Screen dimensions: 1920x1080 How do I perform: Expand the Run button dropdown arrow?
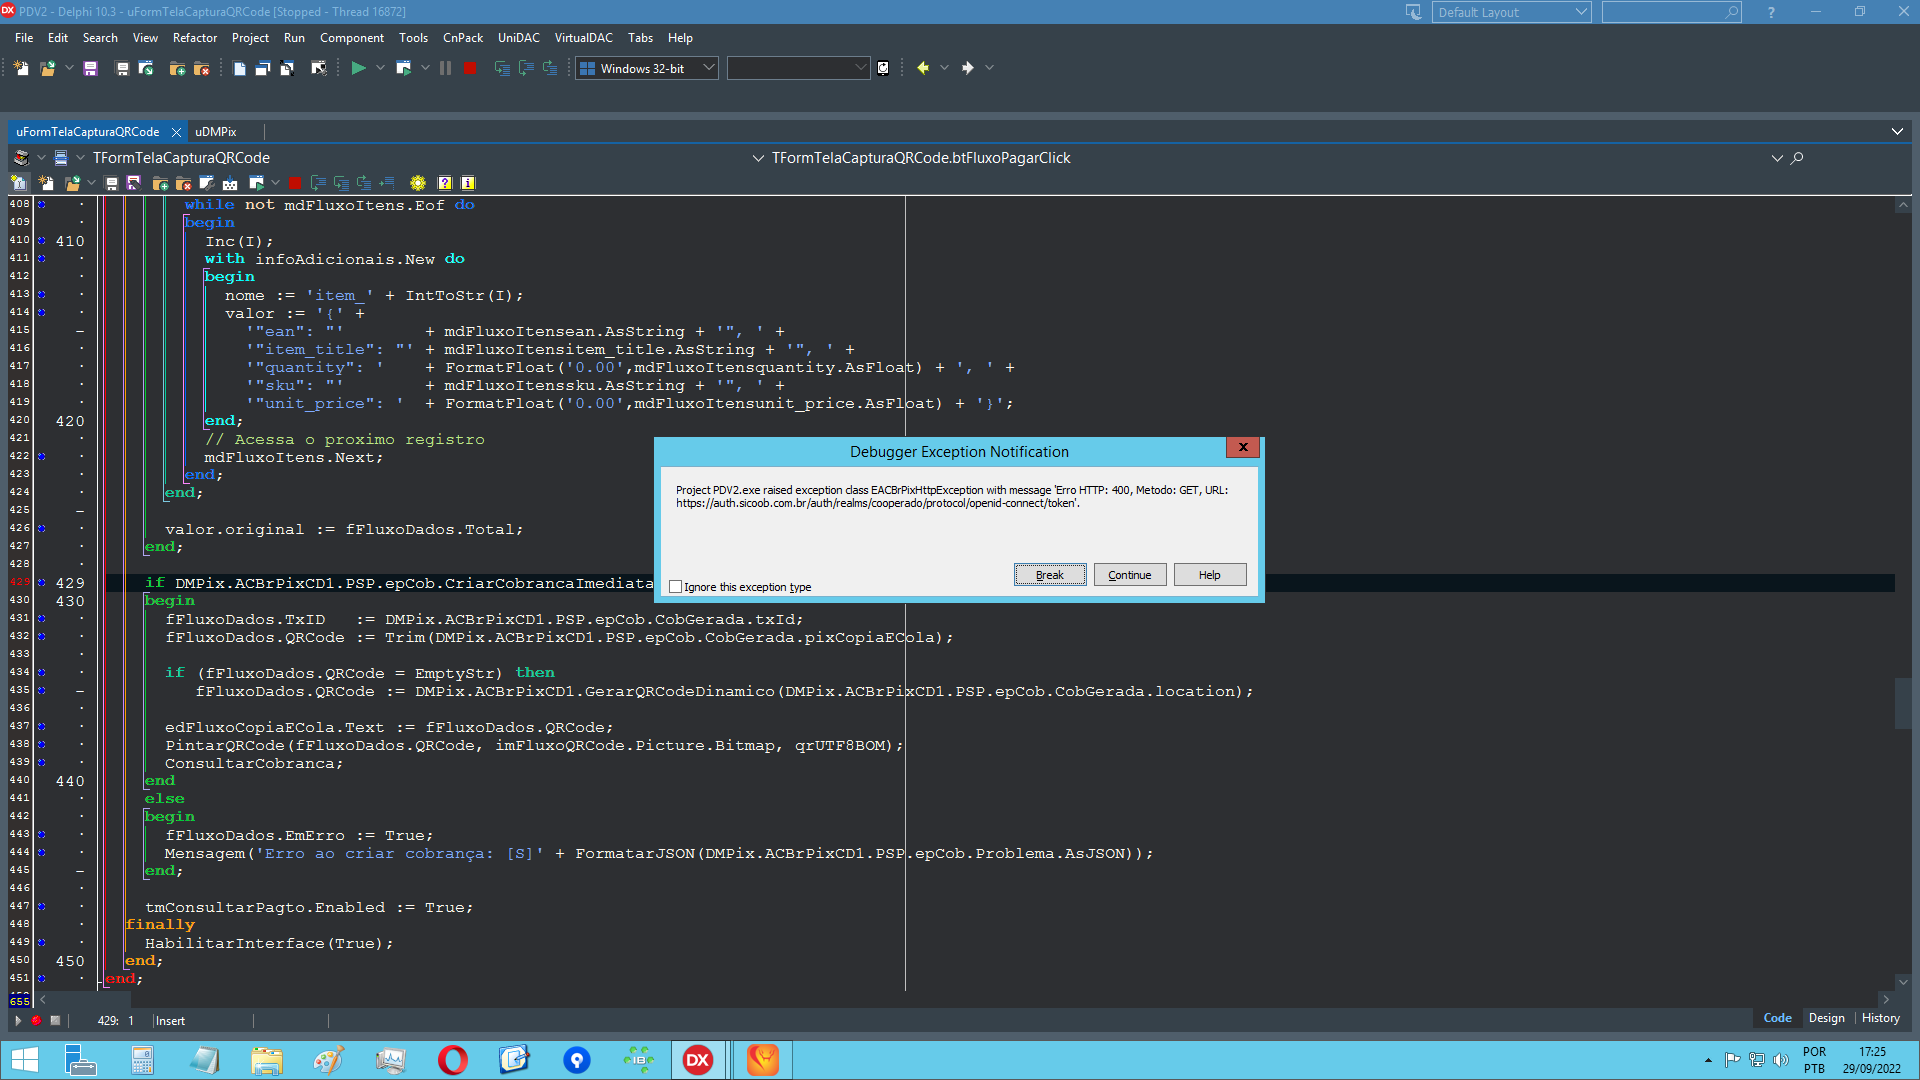tap(380, 68)
